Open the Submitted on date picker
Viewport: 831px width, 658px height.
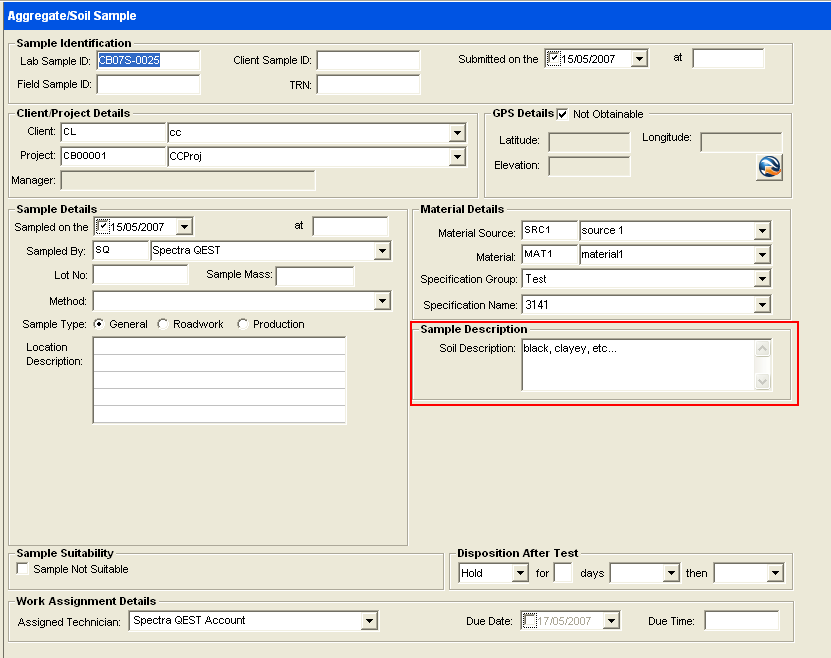pyautogui.click(x=639, y=59)
